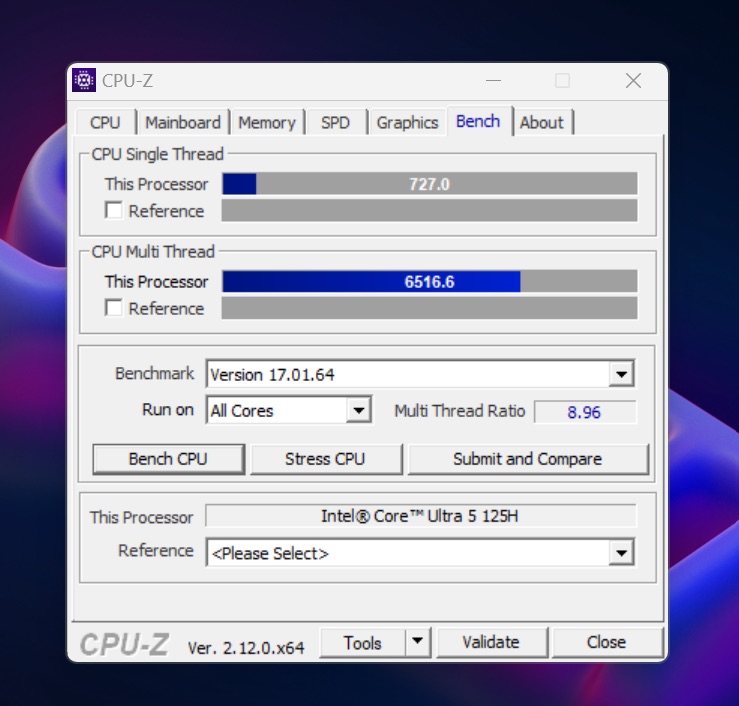Click the Close button at bottom
739x706 pixels.
607,642
